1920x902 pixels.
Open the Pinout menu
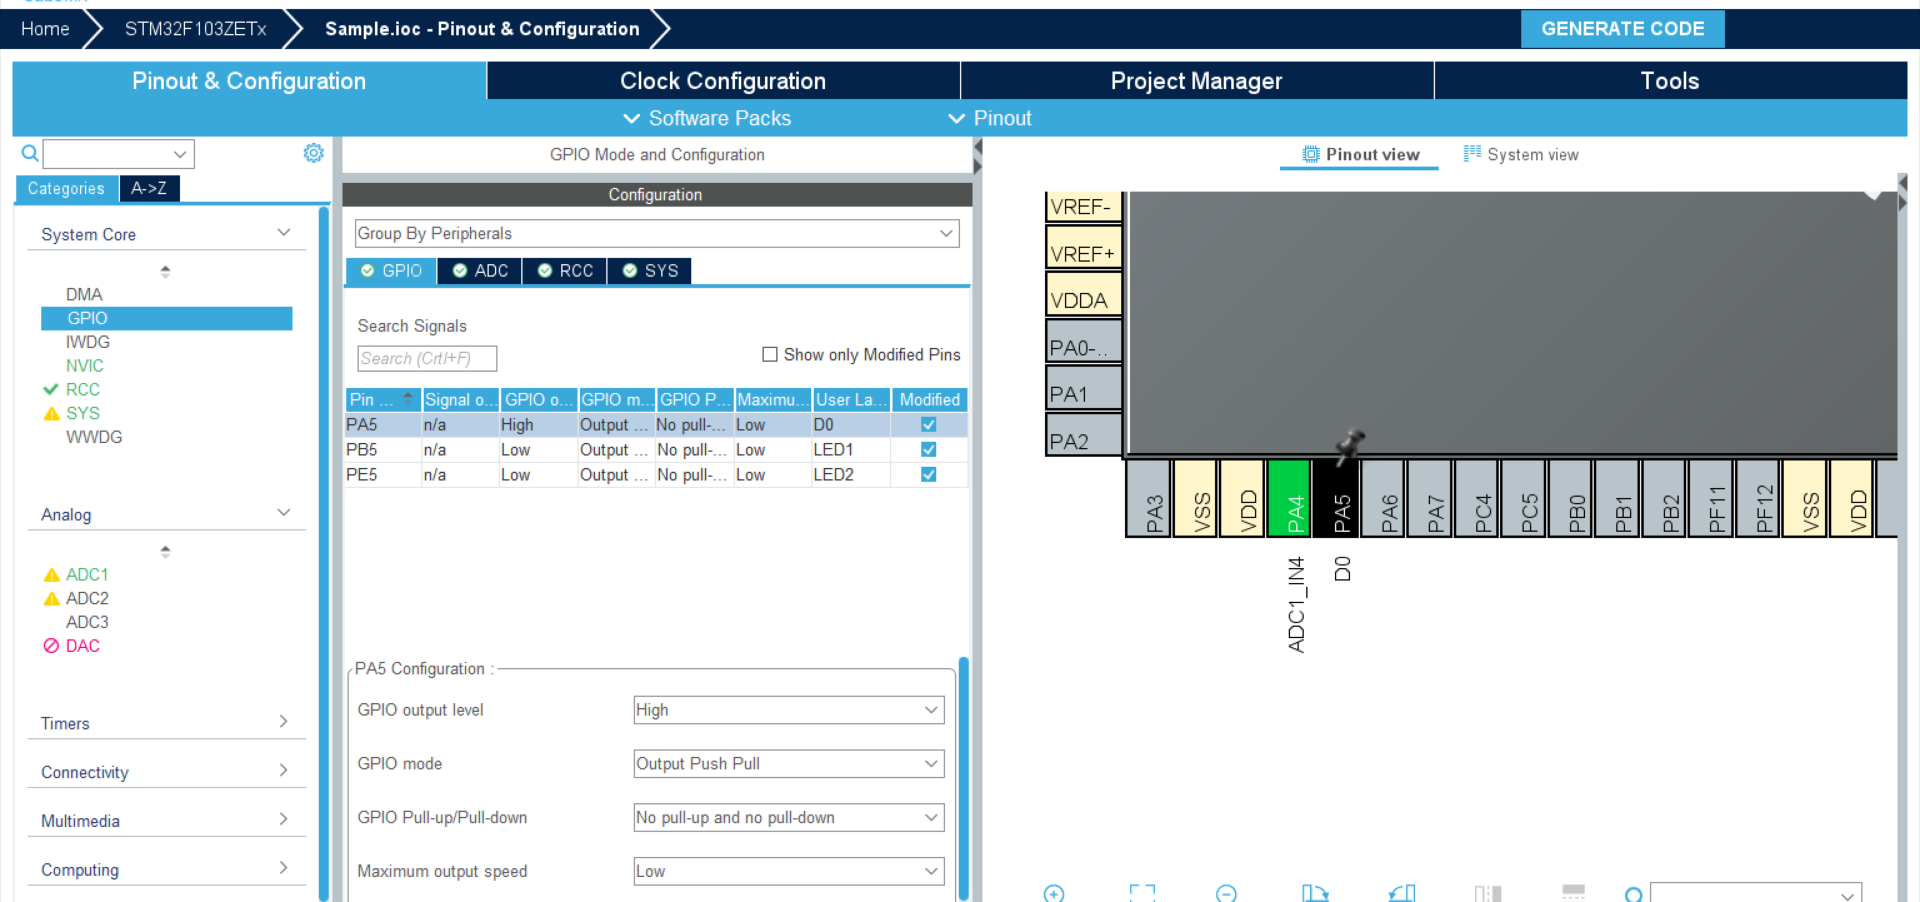(x=989, y=118)
